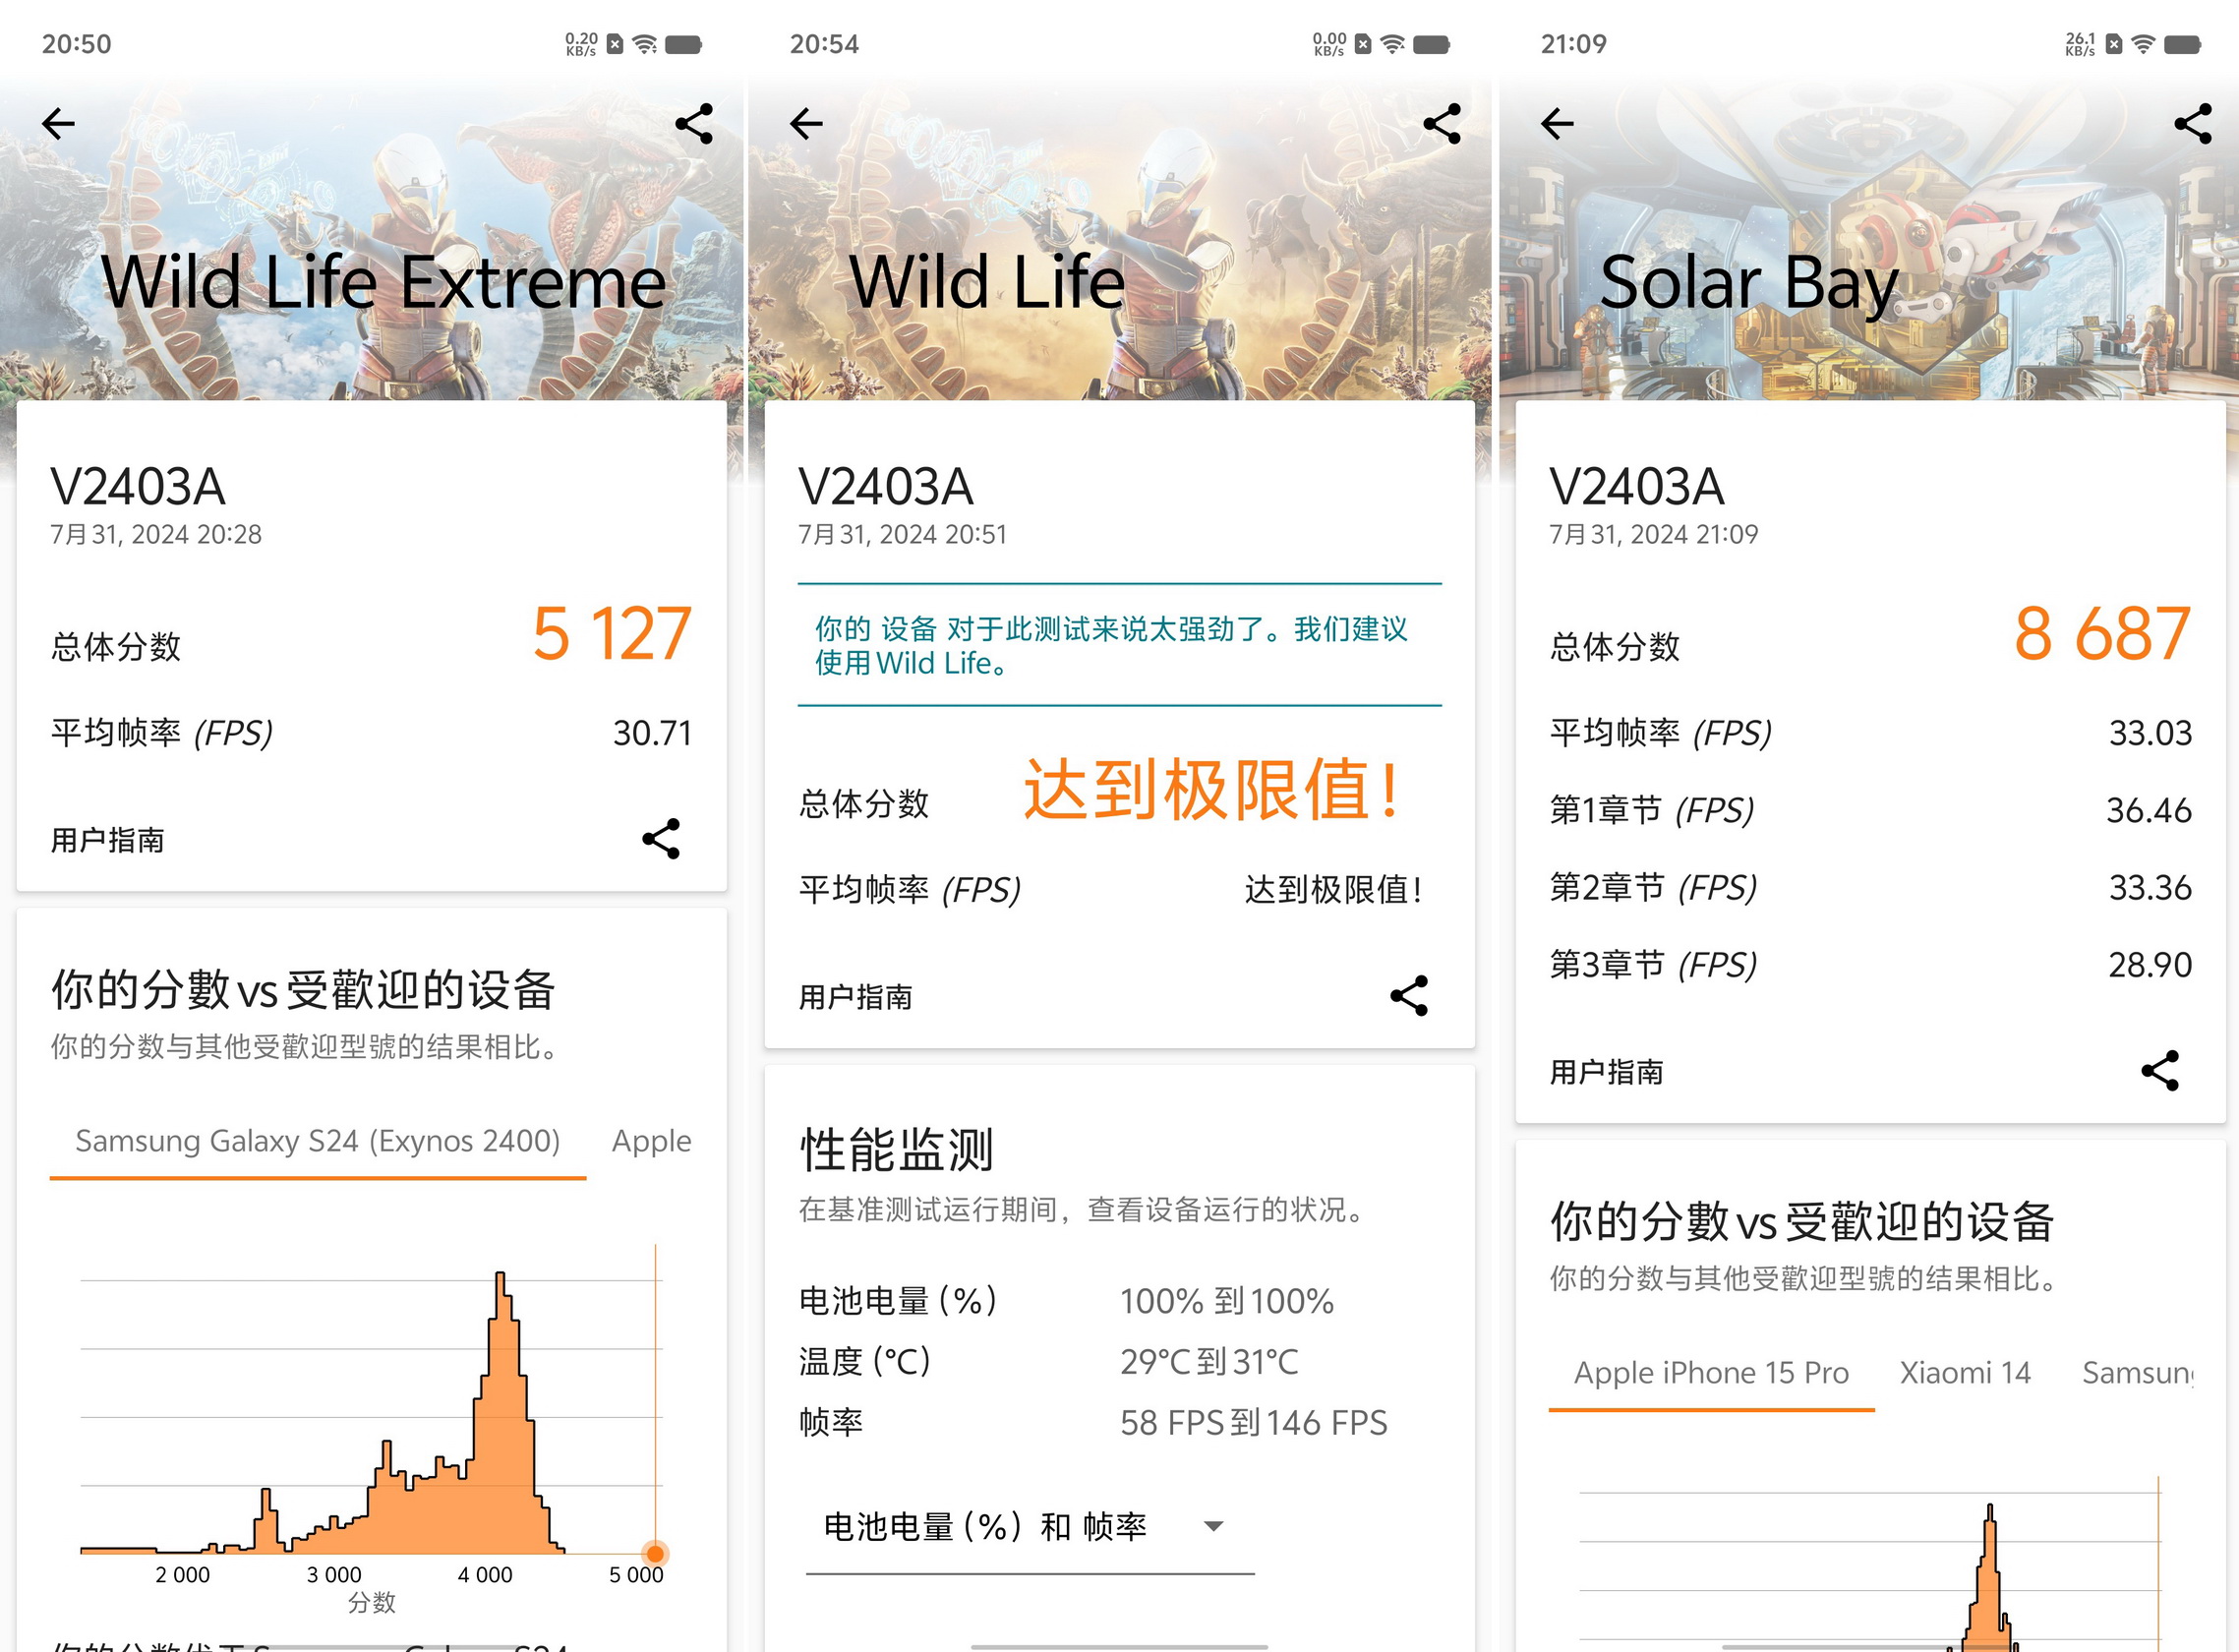Share the 8 687 Solar Bay result card
Viewport: 2239px width, 1652px height.
(2160, 1071)
